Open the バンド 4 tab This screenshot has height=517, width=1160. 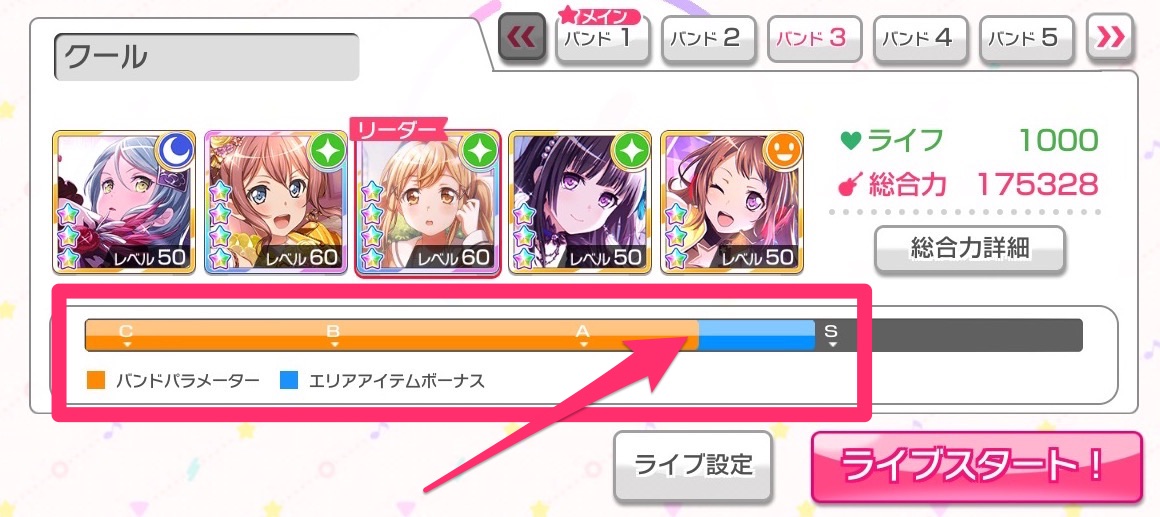tap(920, 38)
